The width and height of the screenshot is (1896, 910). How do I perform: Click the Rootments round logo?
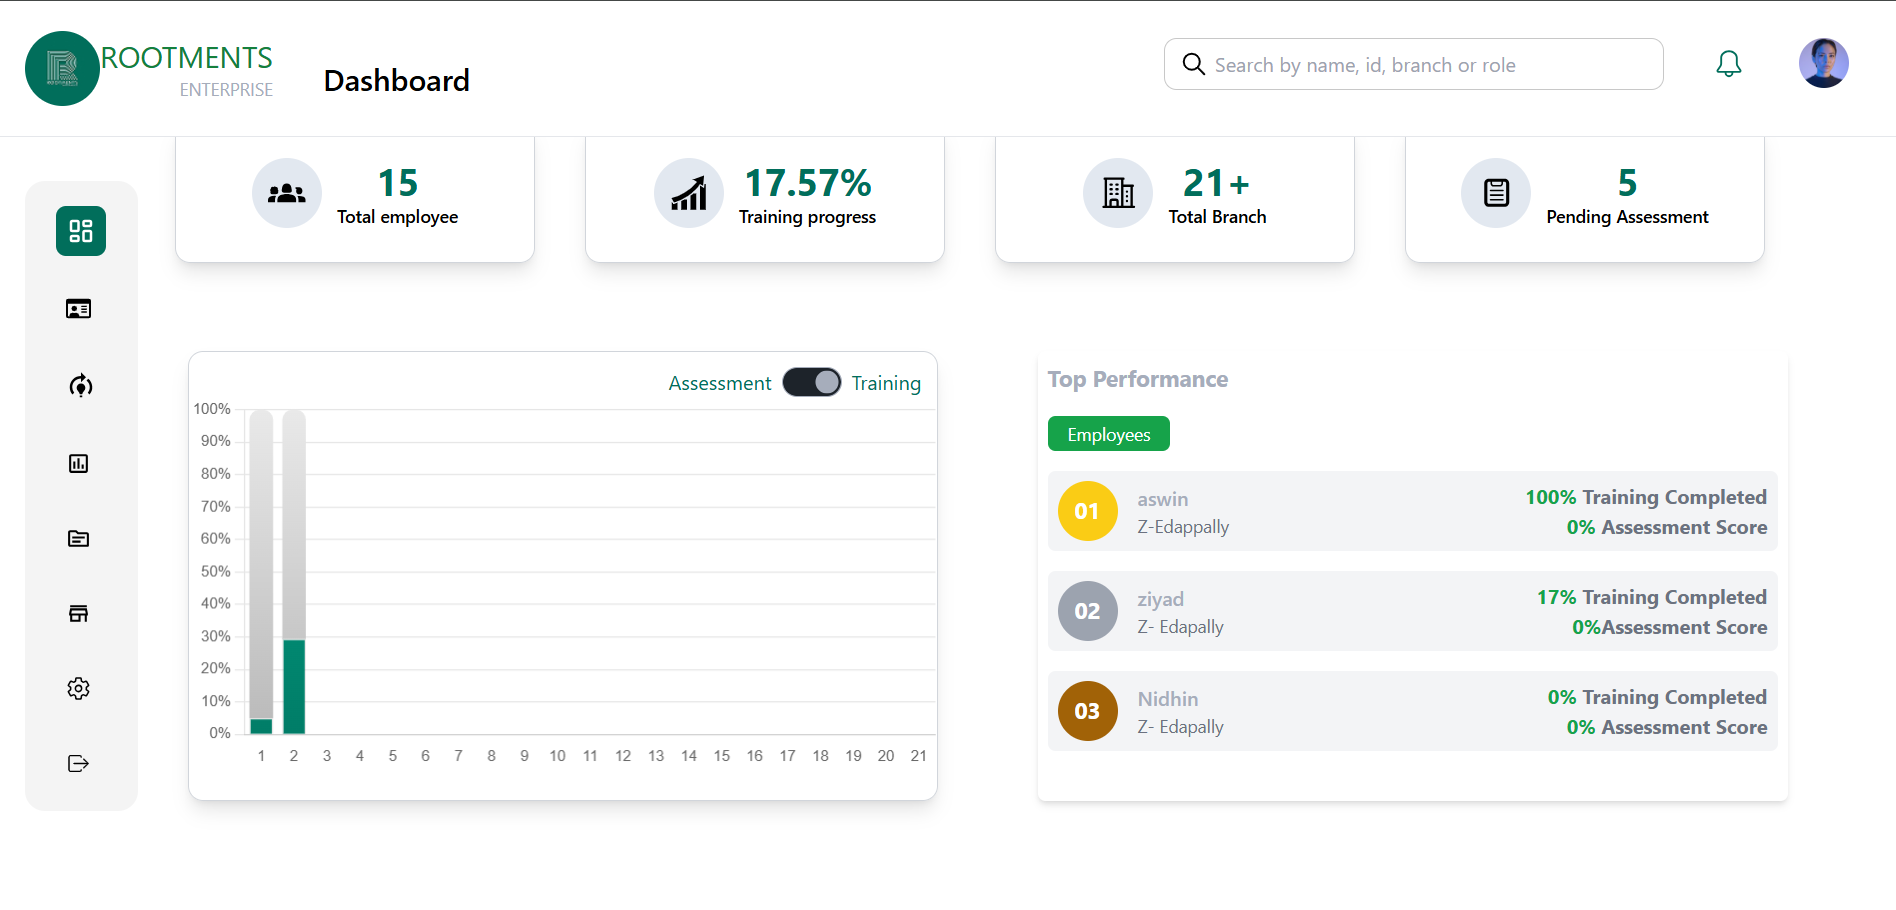62,68
